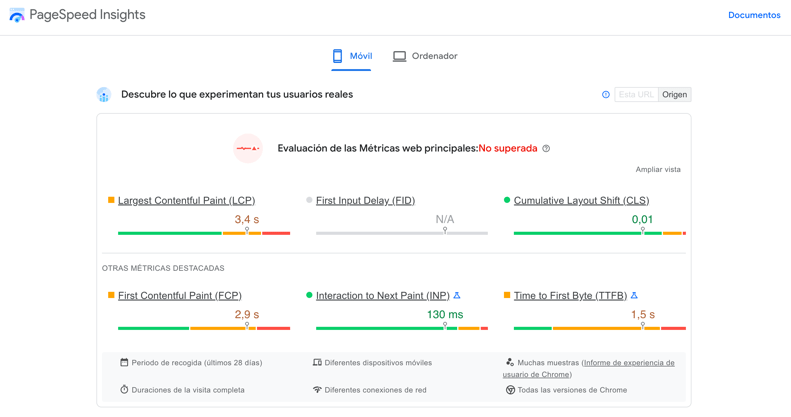Open Largest Contentful Paint (LCP) link
The height and width of the screenshot is (417, 791).
tap(187, 200)
